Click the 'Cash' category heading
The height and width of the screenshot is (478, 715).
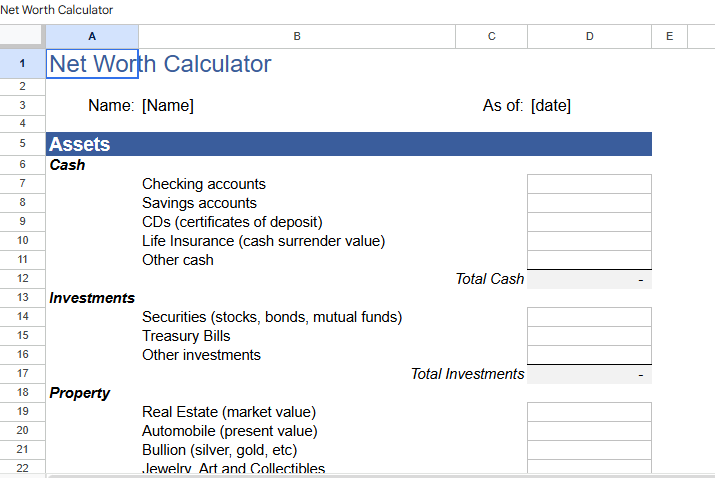tap(67, 165)
